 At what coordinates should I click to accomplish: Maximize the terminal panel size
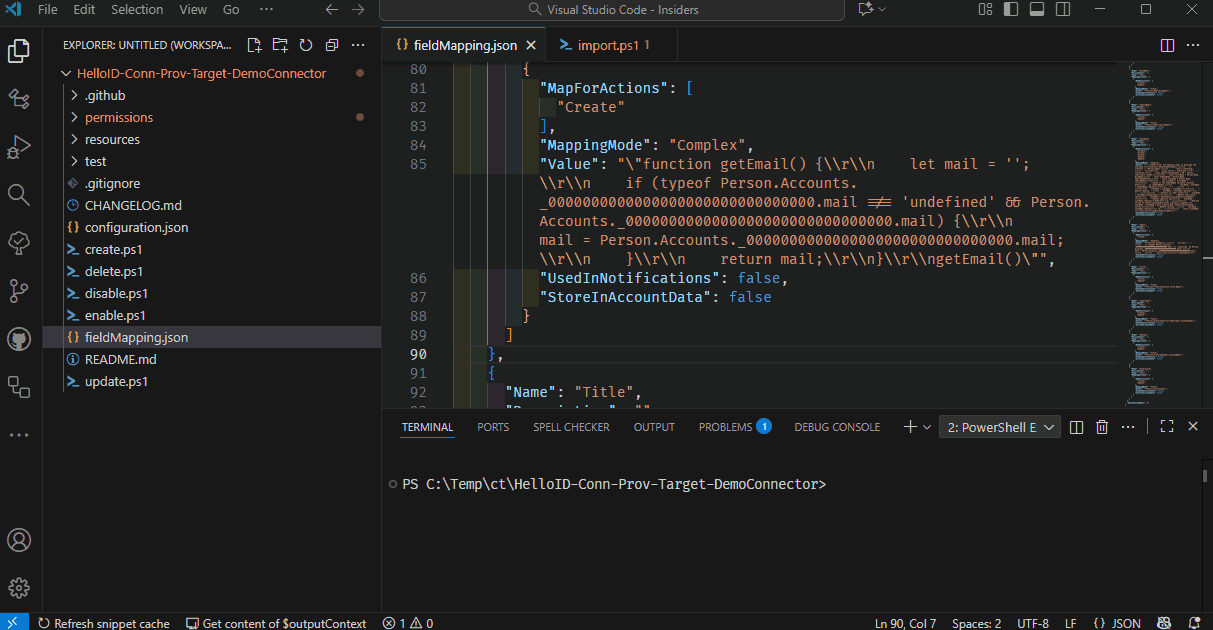1167,427
